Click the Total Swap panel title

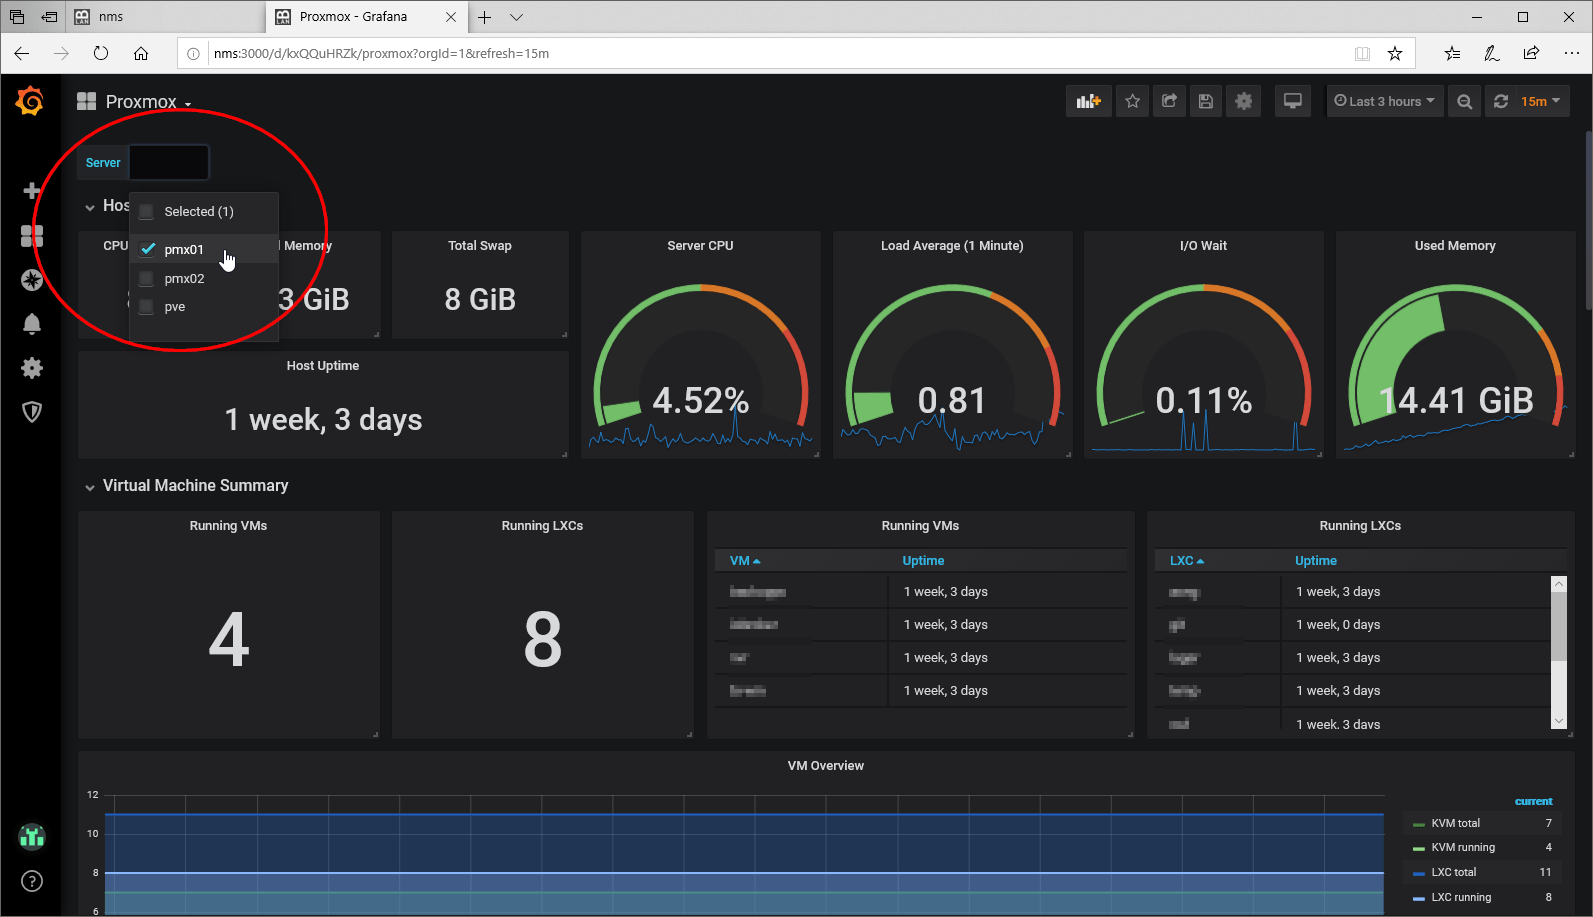[x=480, y=246]
